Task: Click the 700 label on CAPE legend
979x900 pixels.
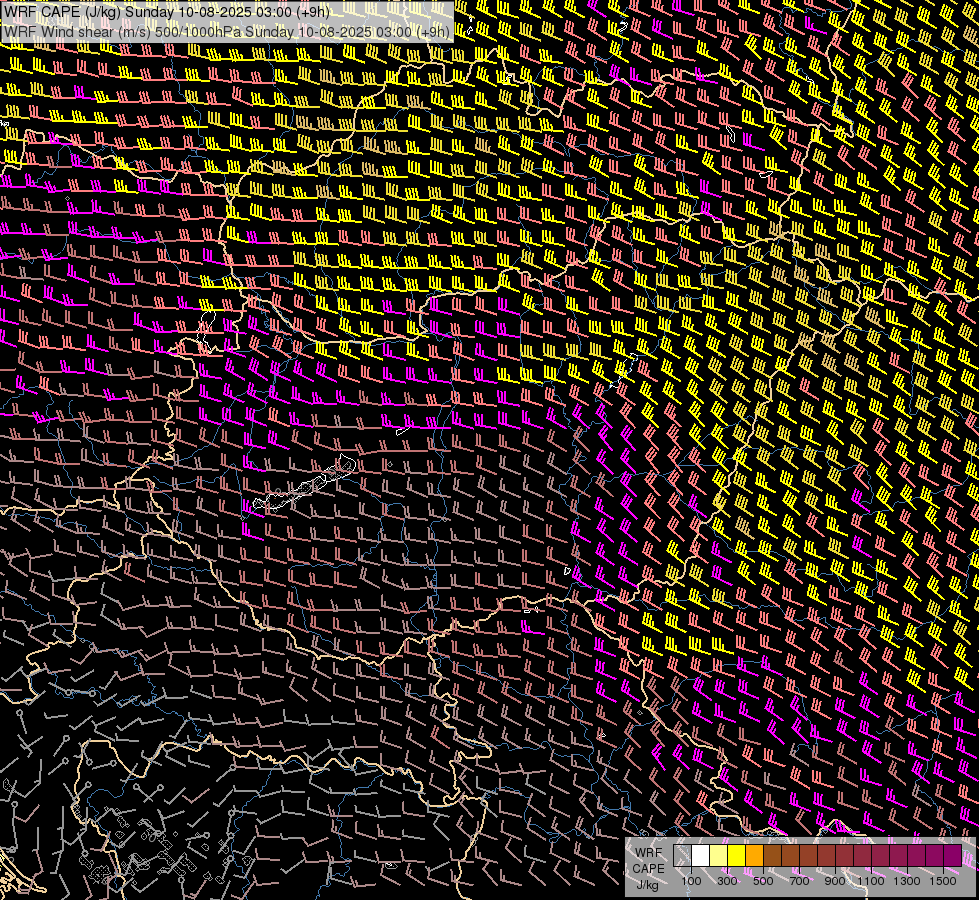Action: [x=799, y=881]
